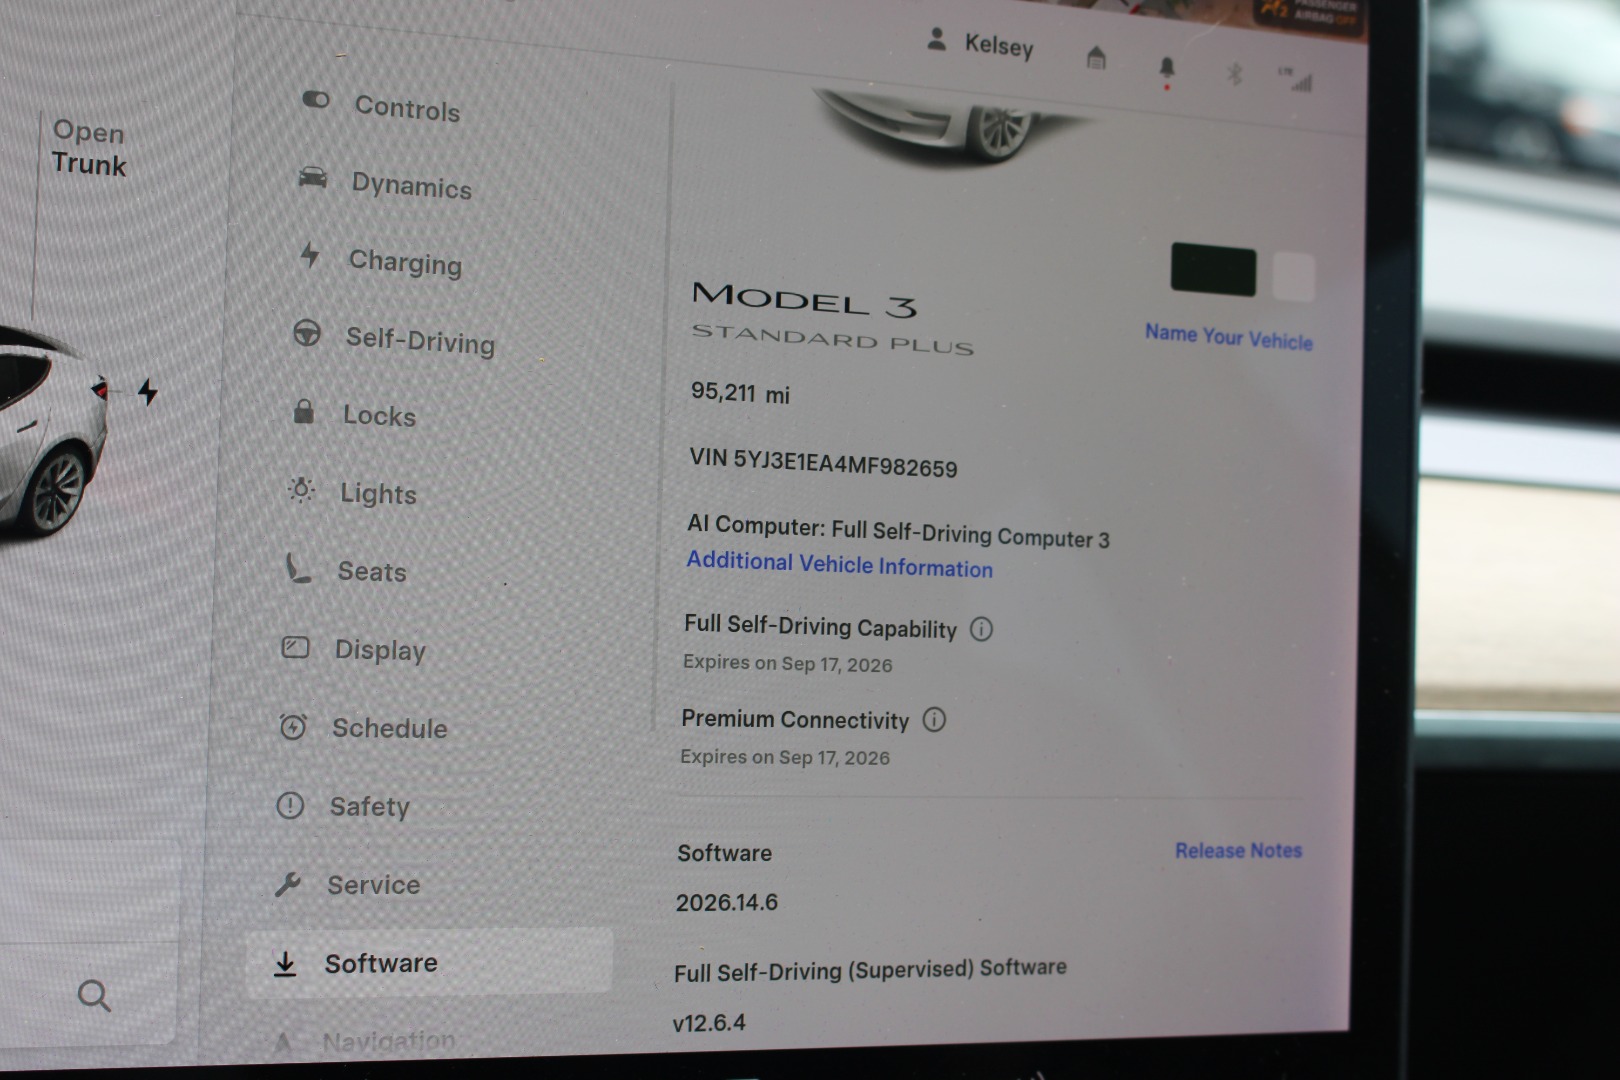Open Additional Vehicle Information link
1620x1080 pixels.
pos(840,564)
